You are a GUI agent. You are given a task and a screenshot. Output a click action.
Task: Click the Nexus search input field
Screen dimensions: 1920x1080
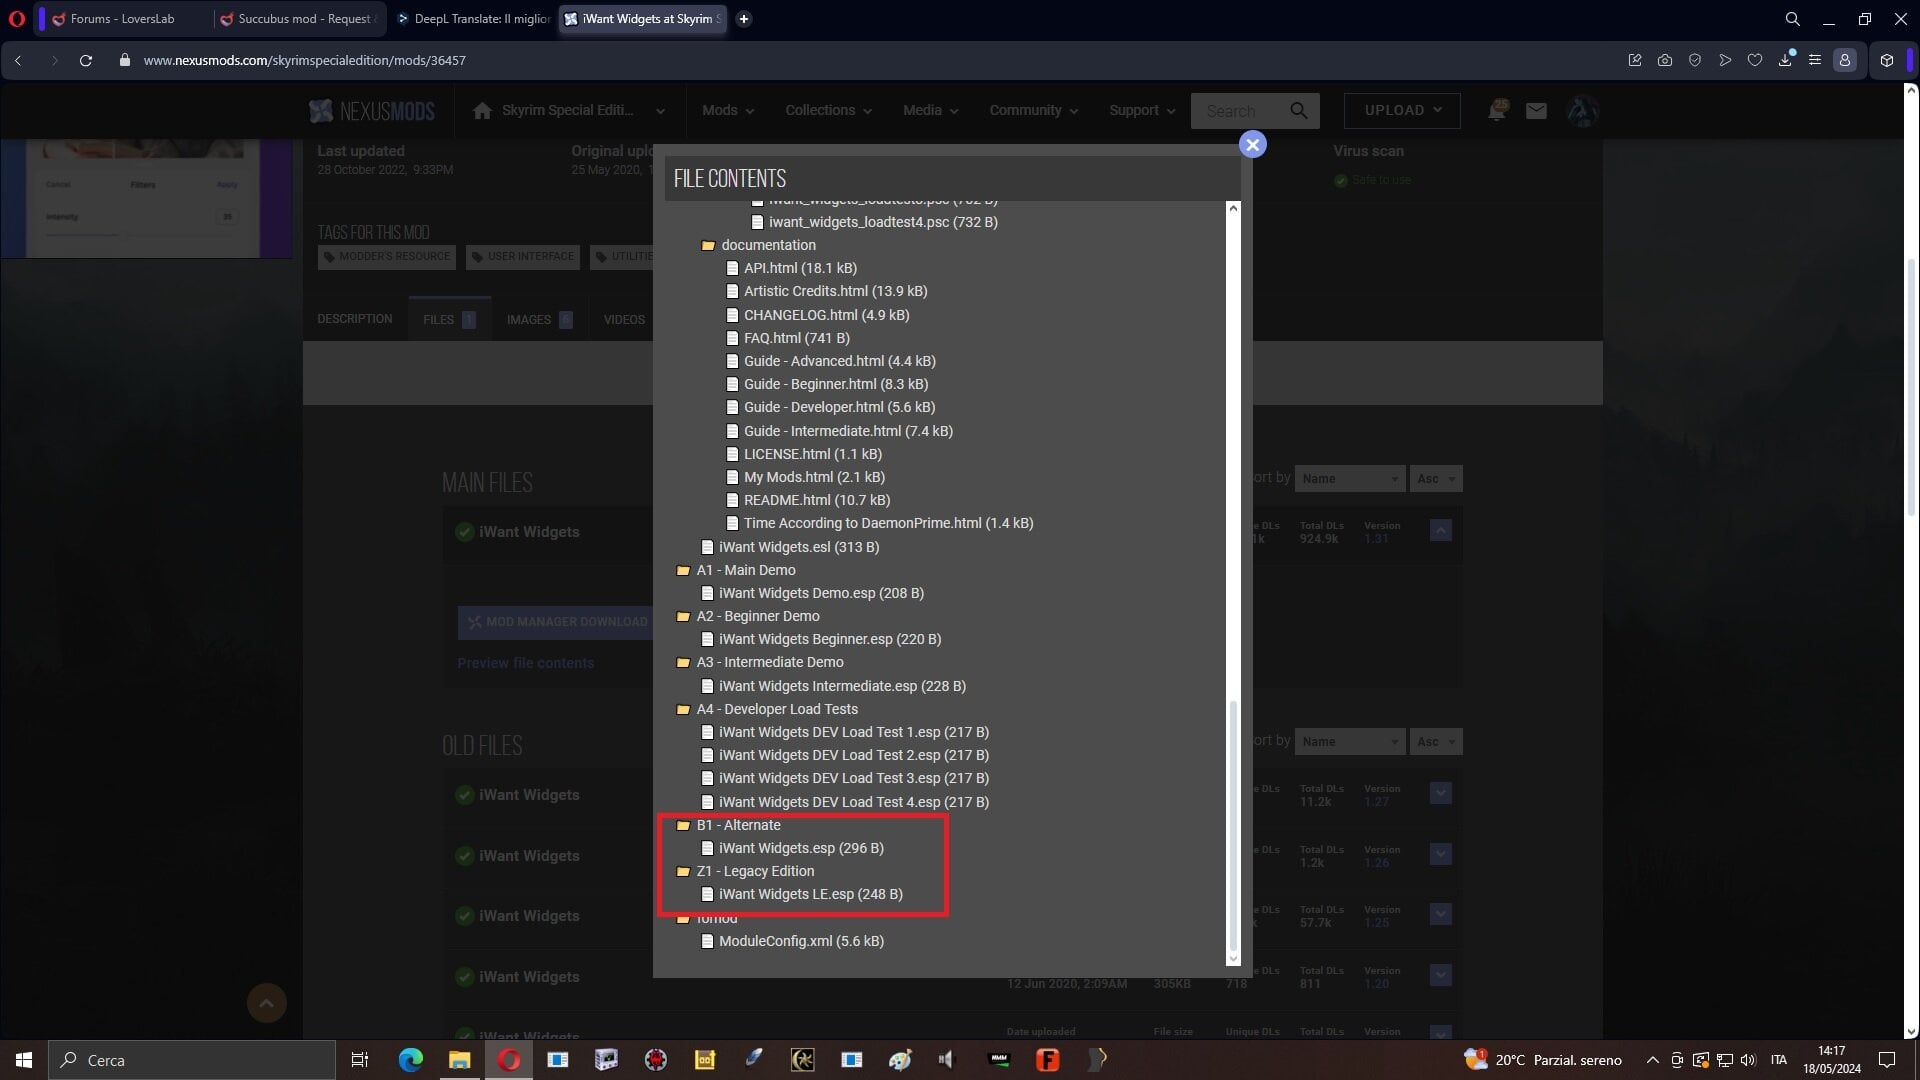[1238, 111]
